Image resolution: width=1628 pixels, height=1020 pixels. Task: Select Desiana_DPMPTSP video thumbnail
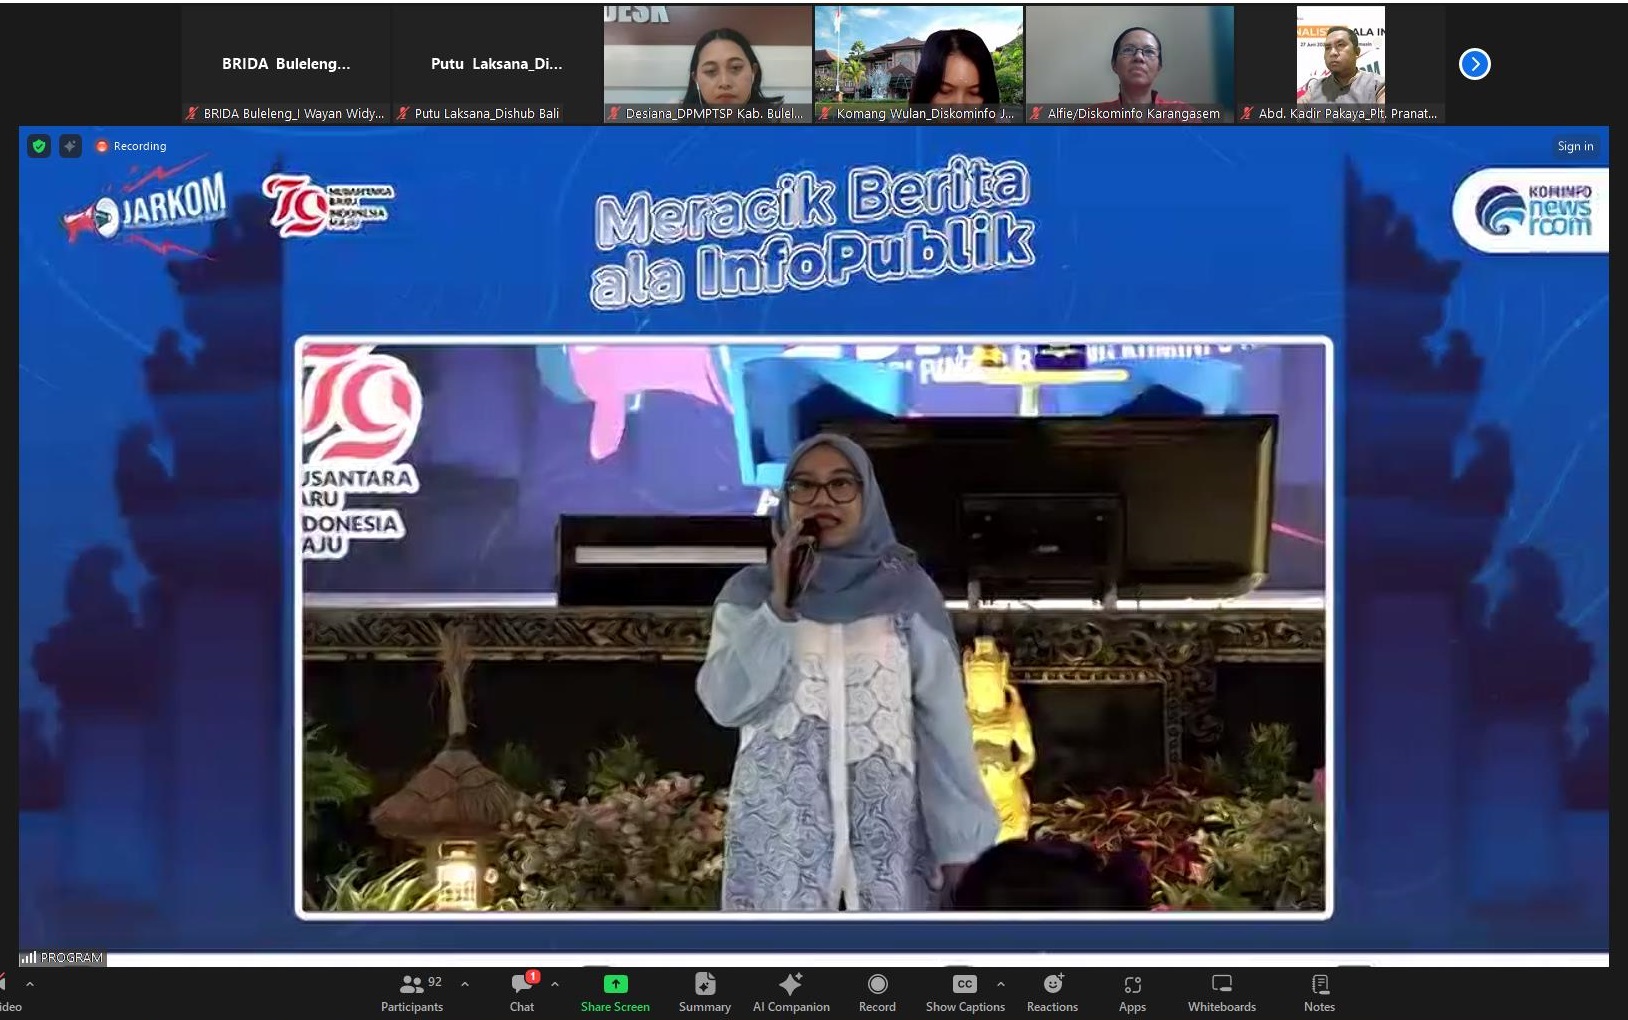708,64
